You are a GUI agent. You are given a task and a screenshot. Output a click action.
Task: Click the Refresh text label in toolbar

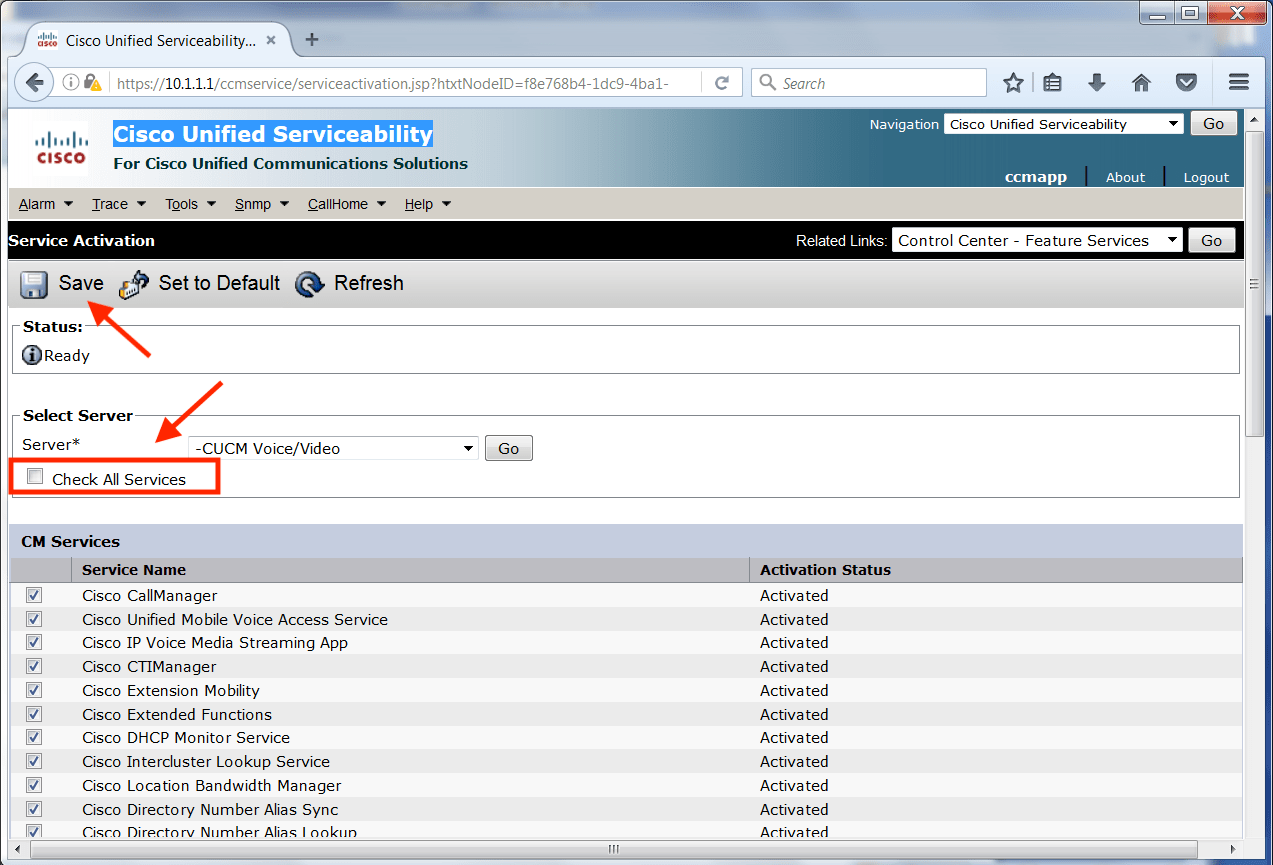click(x=369, y=283)
